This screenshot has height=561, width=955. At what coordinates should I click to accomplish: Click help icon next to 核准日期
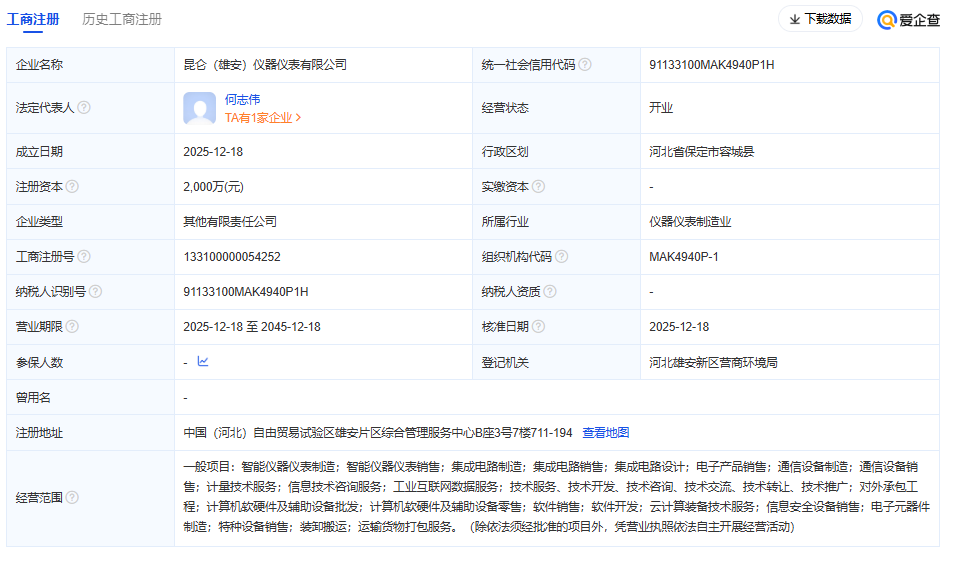coord(538,327)
